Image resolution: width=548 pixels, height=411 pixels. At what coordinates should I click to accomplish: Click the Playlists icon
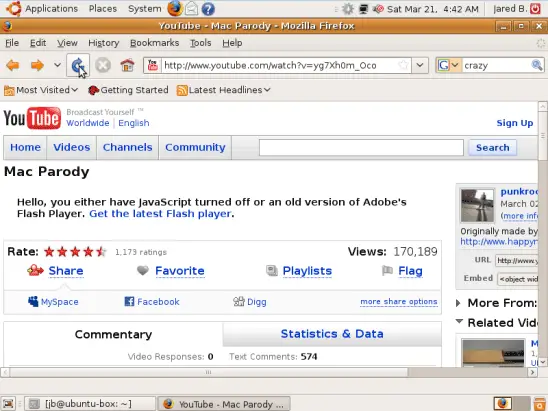tap(272, 271)
